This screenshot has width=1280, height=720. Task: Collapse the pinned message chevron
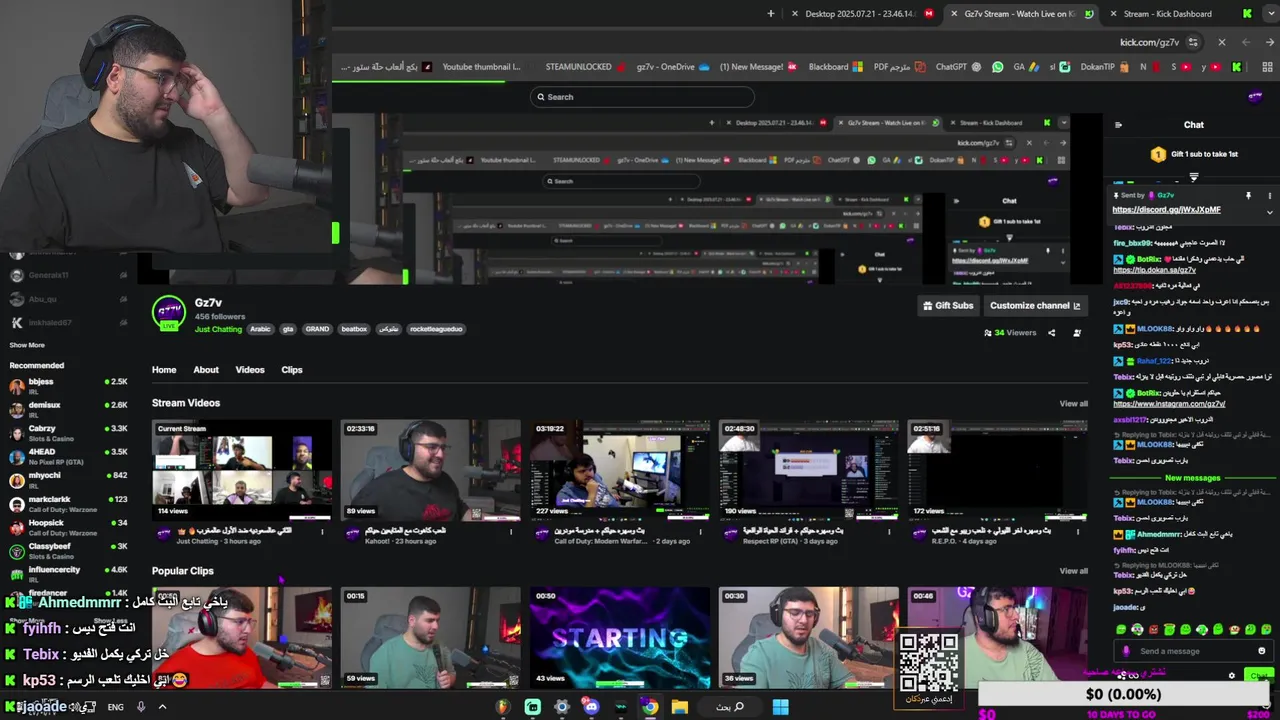1270,212
